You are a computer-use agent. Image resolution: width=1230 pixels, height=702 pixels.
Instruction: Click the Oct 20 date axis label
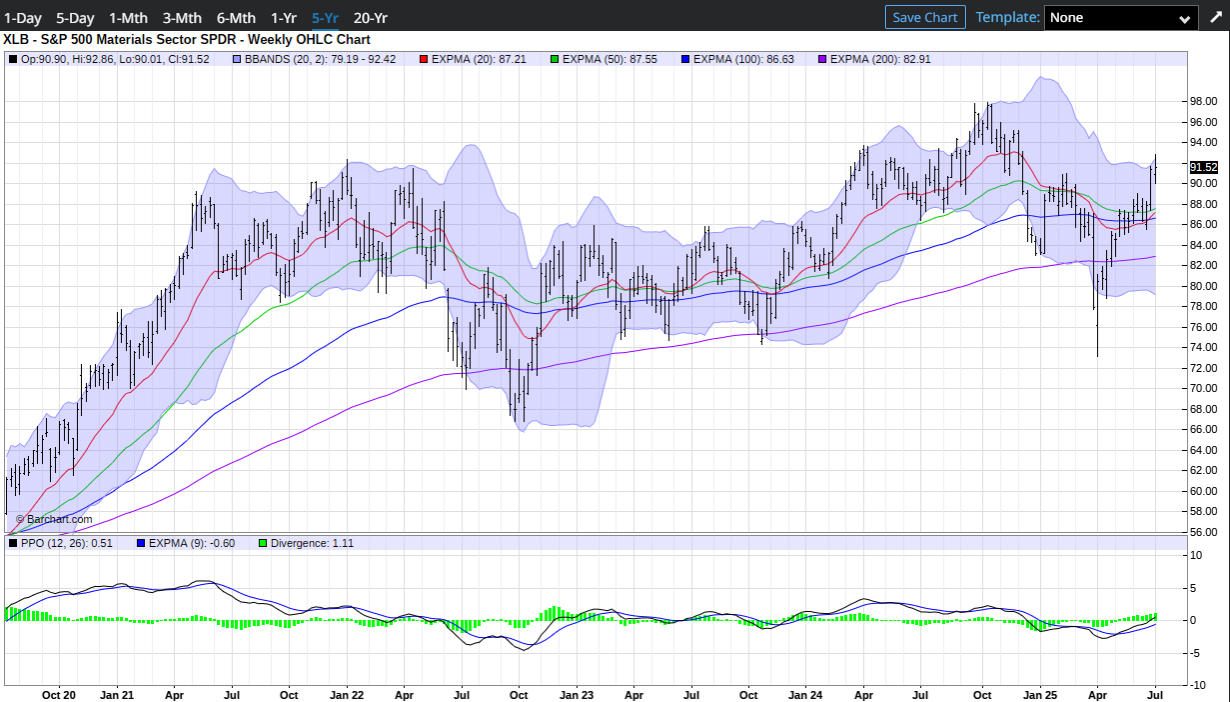(59, 693)
